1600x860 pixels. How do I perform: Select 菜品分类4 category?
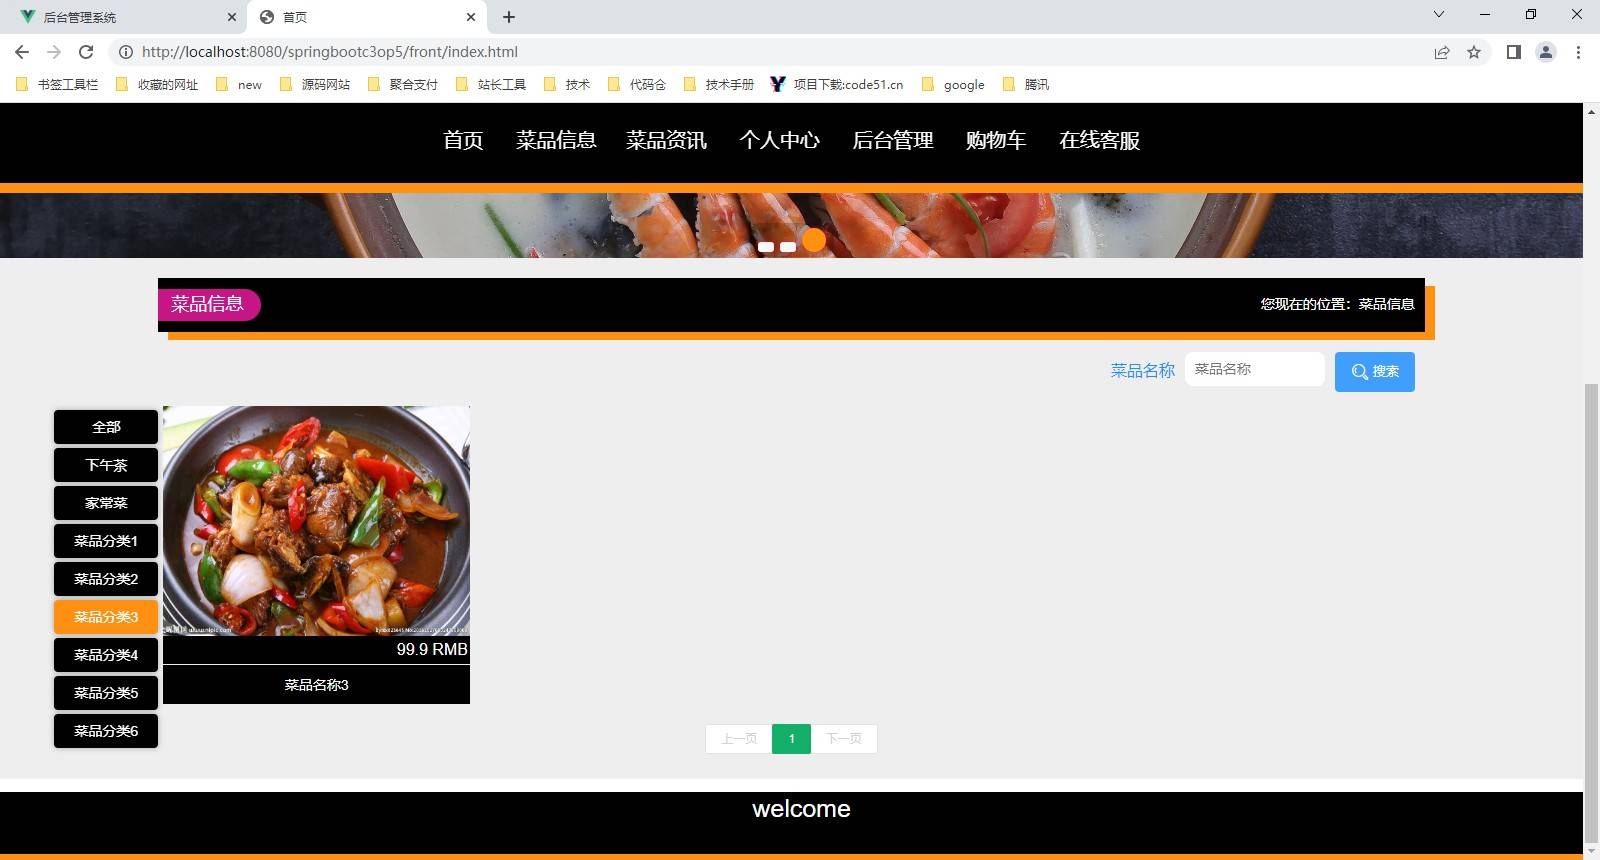pyautogui.click(x=106, y=655)
